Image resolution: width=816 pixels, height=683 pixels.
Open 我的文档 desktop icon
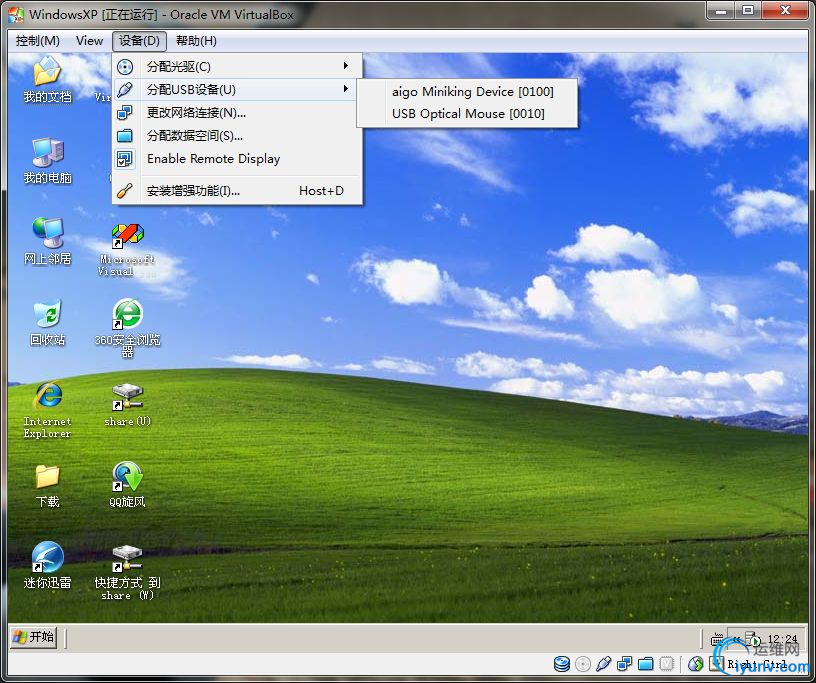(47, 79)
